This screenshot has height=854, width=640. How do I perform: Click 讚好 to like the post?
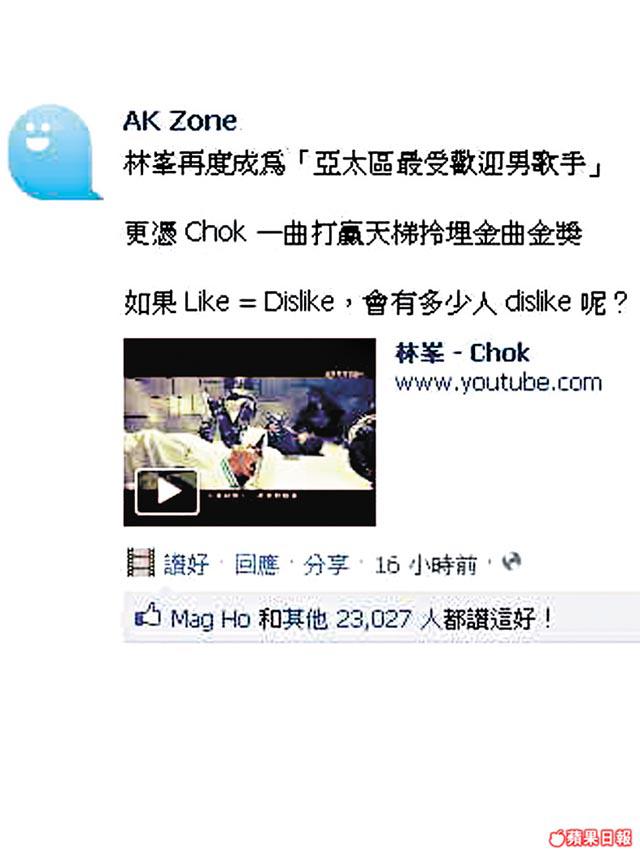pyautogui.click(x=186, y=564)
